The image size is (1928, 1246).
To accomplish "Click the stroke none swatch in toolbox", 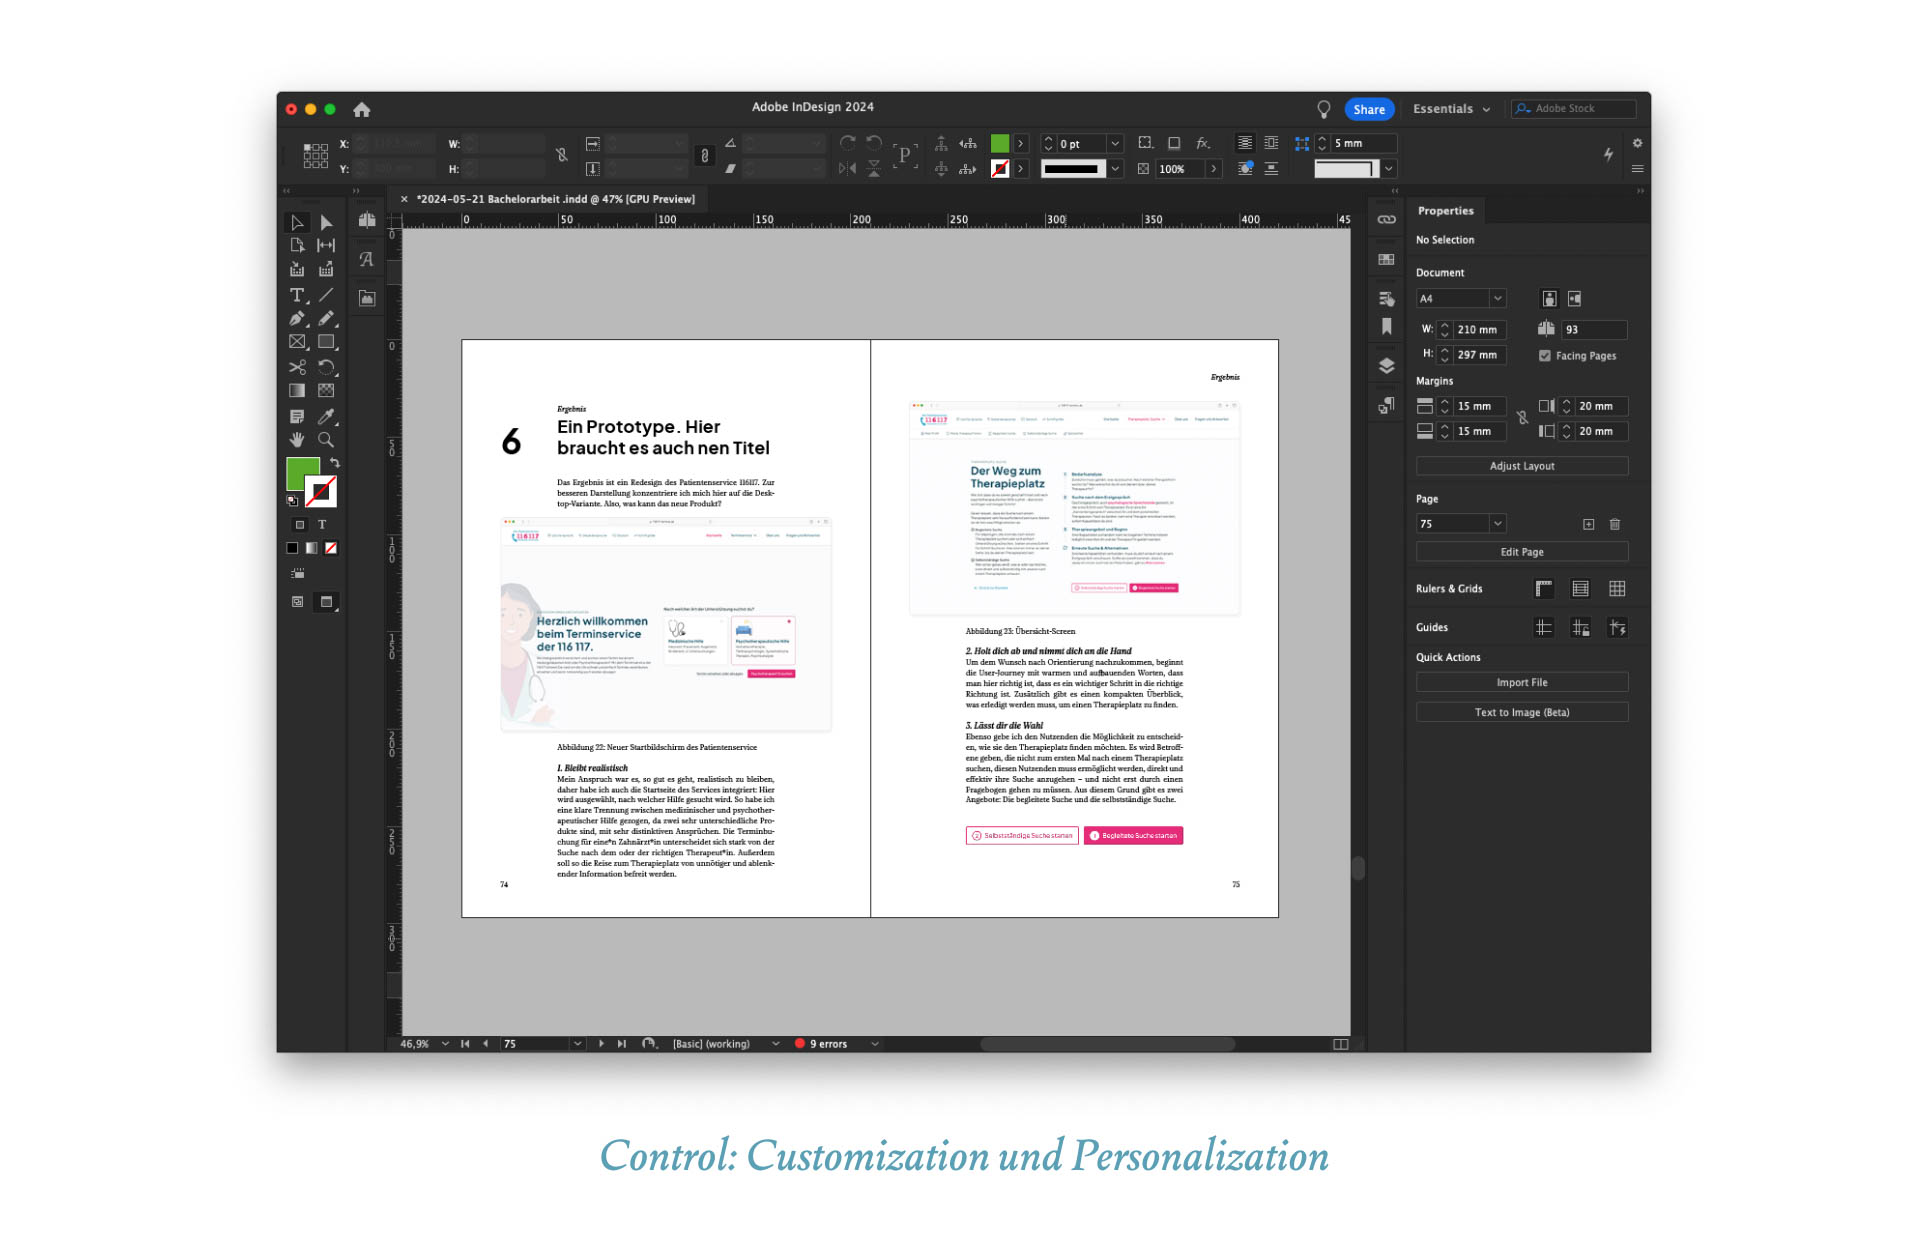I will (x=321, y=492).
